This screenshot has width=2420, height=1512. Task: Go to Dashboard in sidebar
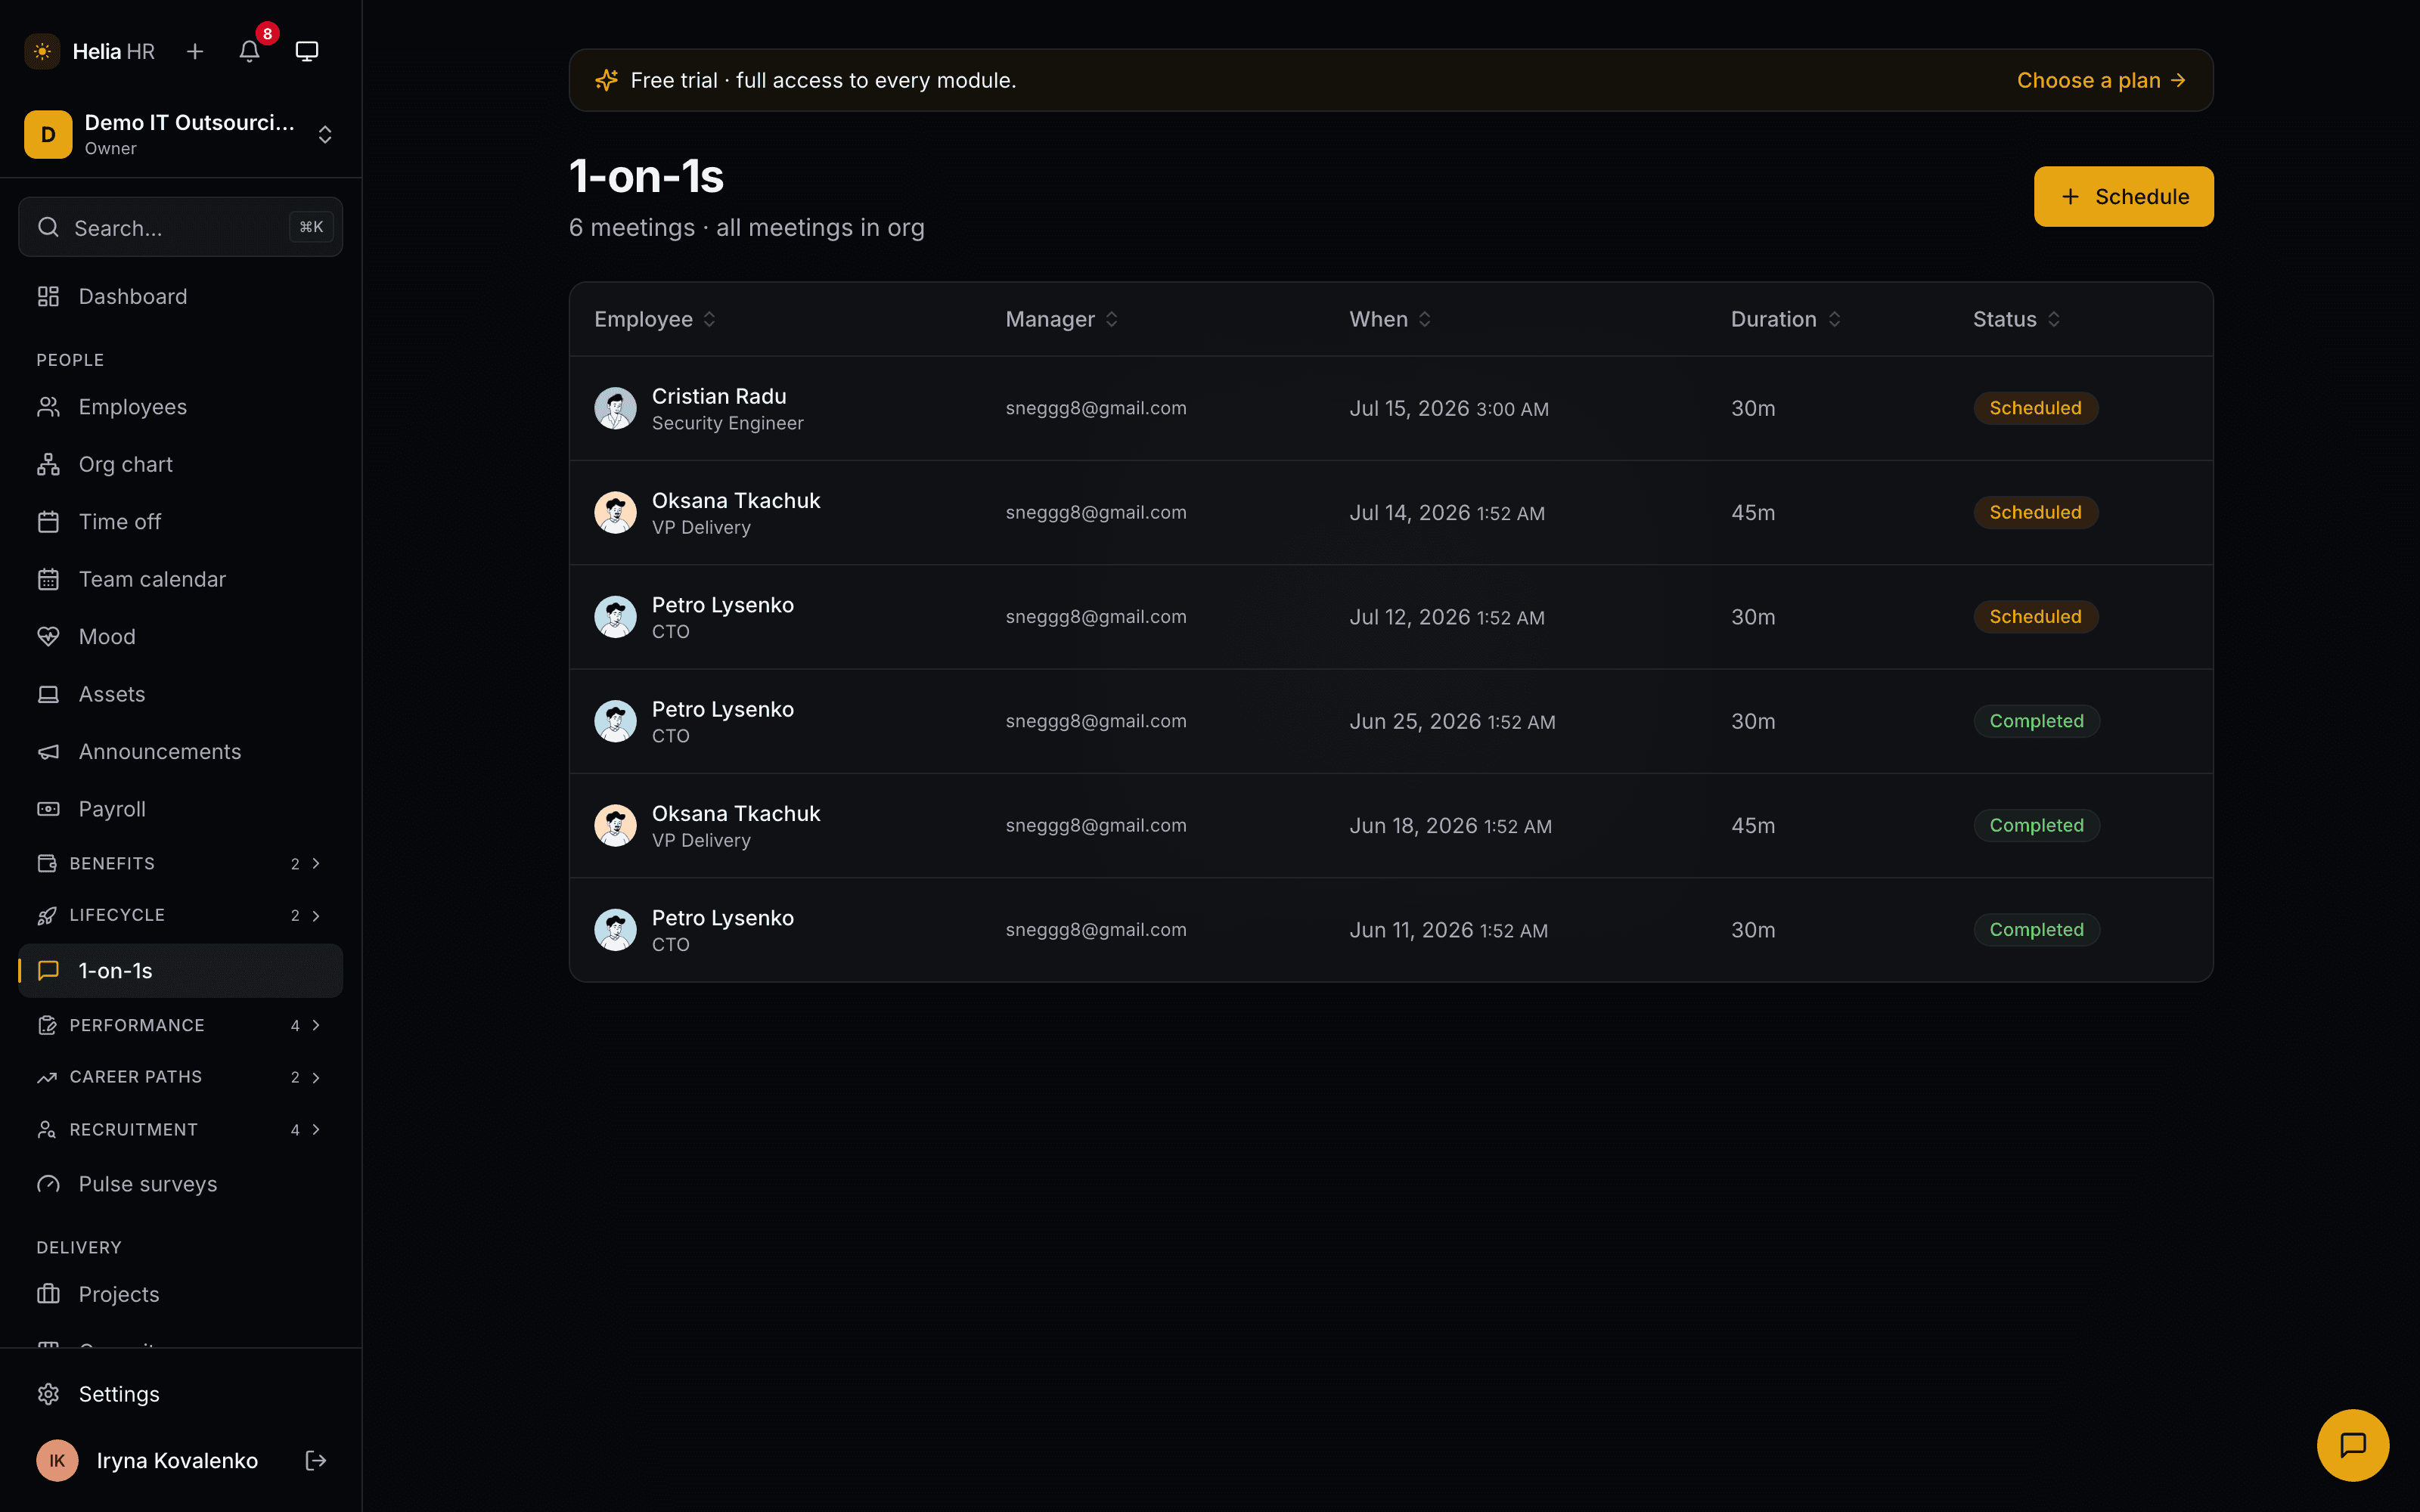coord(180,296)
